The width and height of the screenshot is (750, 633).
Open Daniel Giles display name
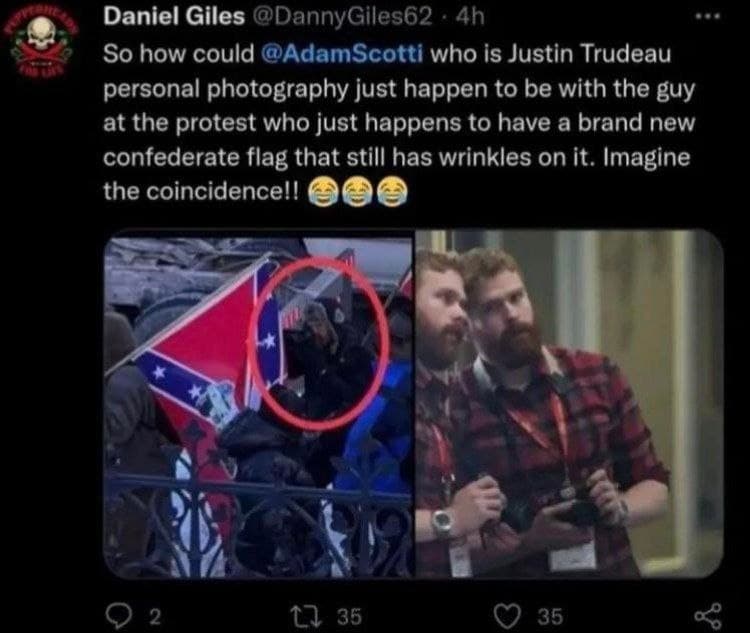pyautogui.click(x=174, y=17)
